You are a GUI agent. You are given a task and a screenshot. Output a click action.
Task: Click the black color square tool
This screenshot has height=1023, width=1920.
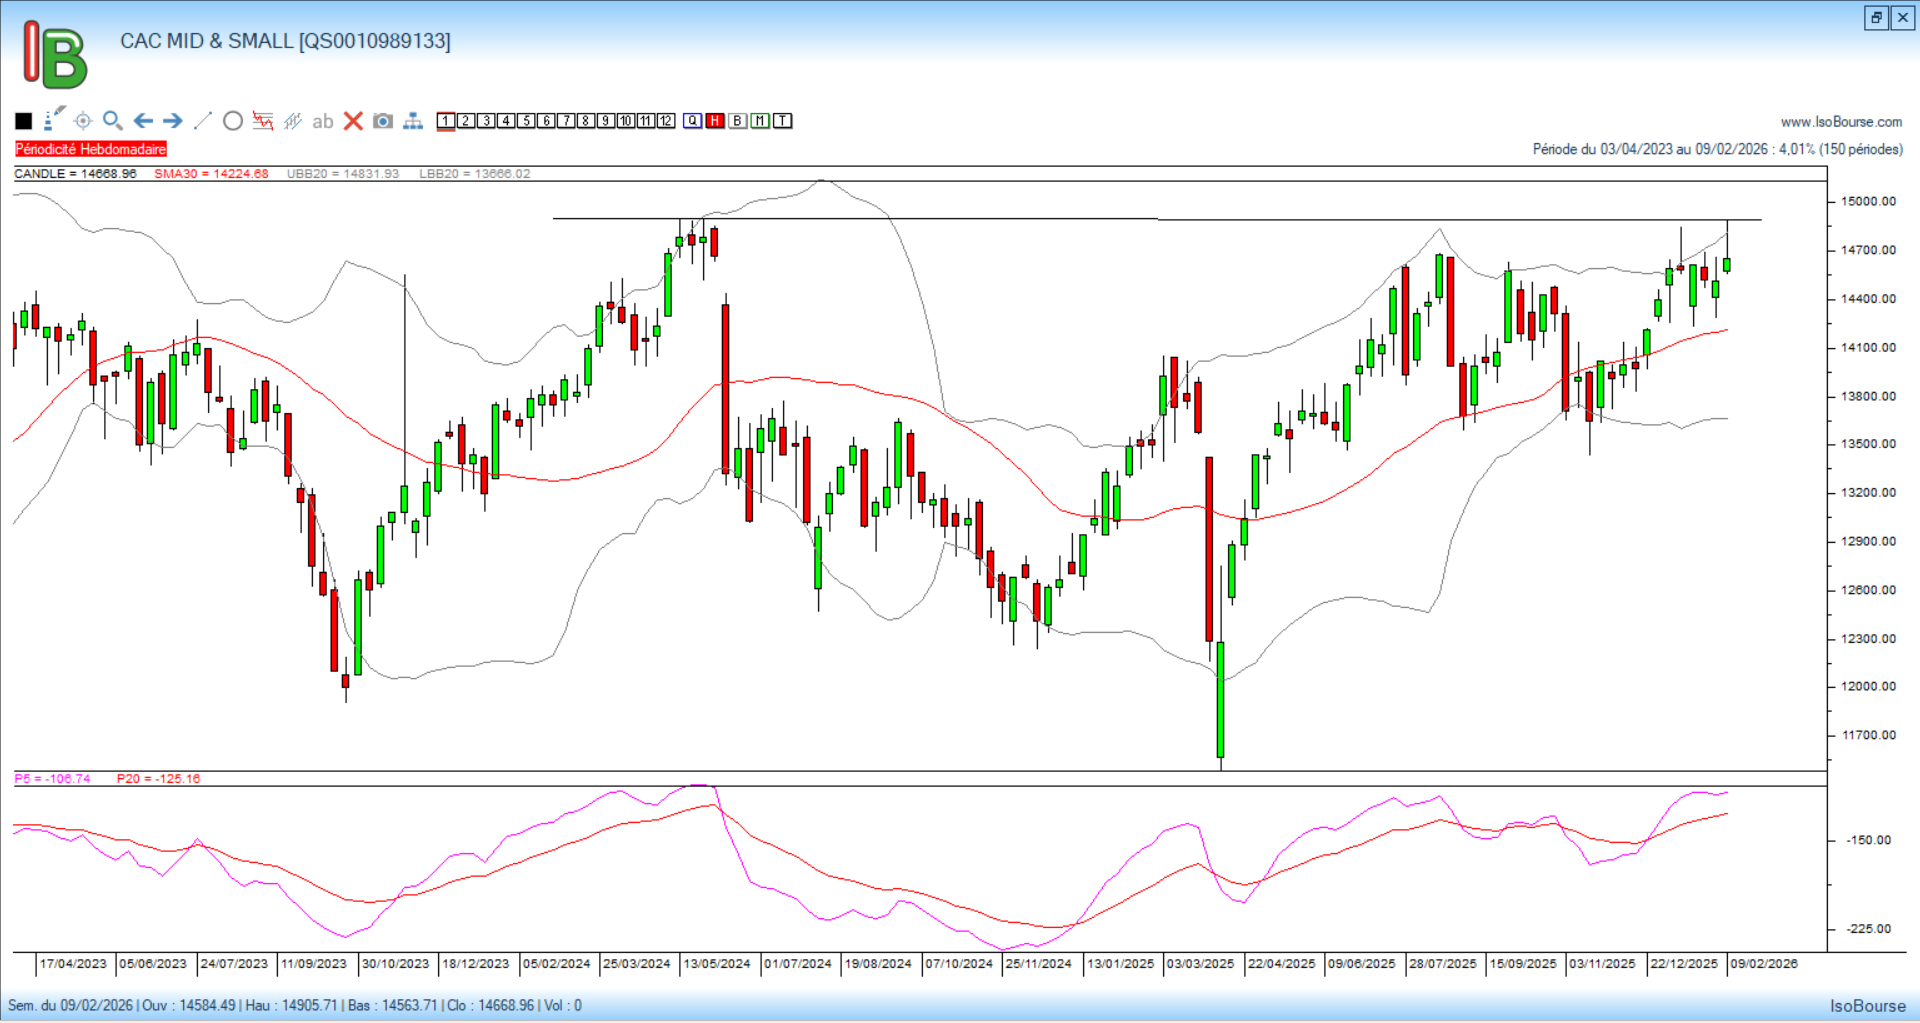click(x=24, y=121)
